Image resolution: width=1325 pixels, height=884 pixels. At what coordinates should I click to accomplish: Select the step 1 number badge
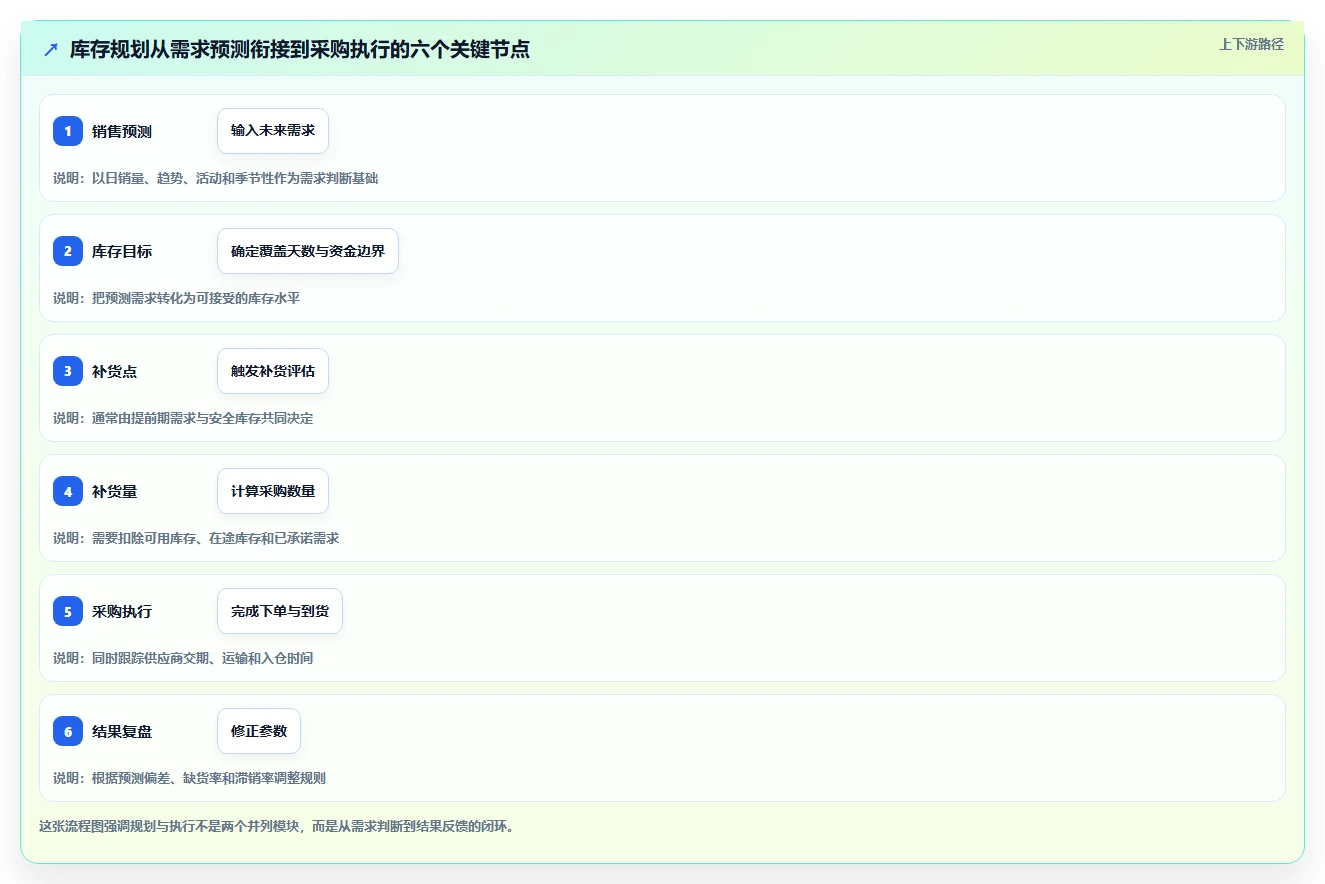coord(68,131)
